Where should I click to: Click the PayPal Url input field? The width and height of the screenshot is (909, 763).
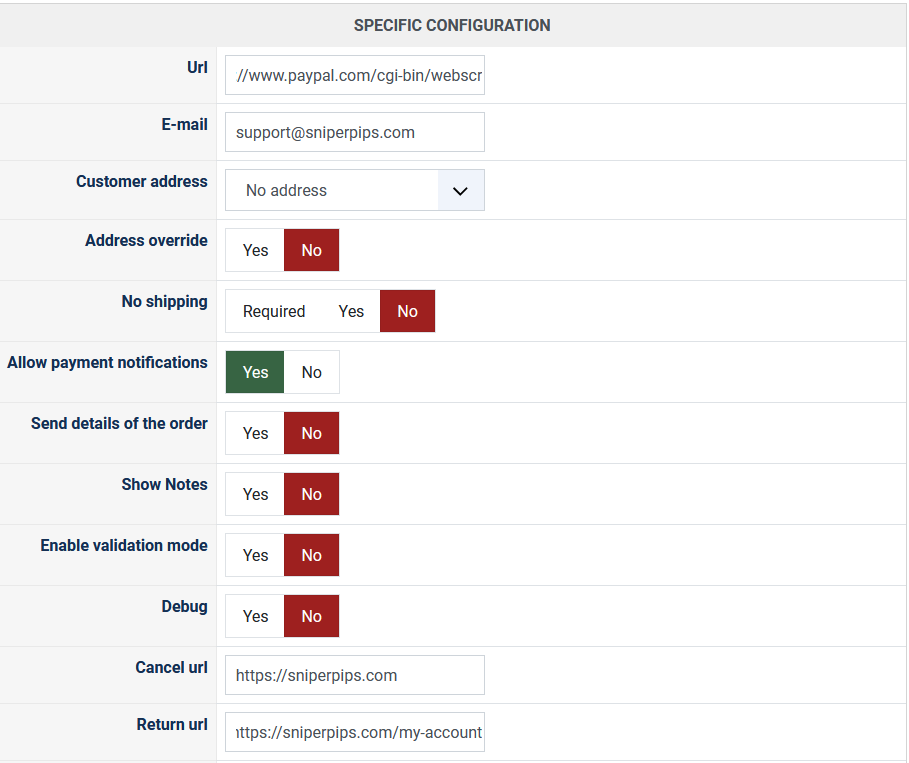coord(355,75)
